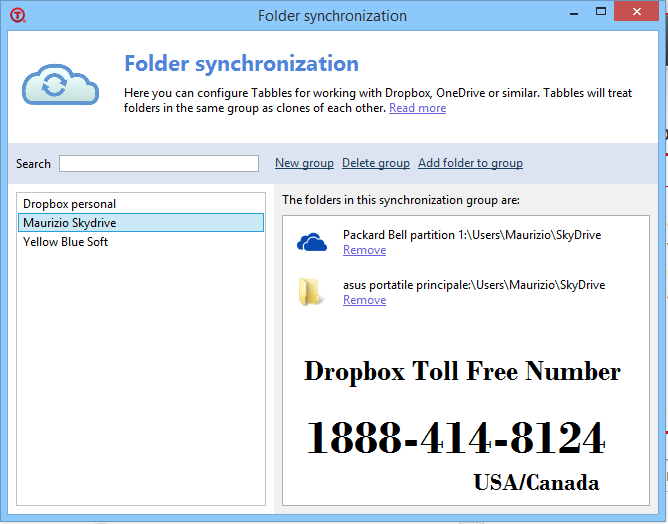
Task: Click the Packard Bell partition 1 SkyDrive path
Action: pyautogui.click(x=472, y=235)
